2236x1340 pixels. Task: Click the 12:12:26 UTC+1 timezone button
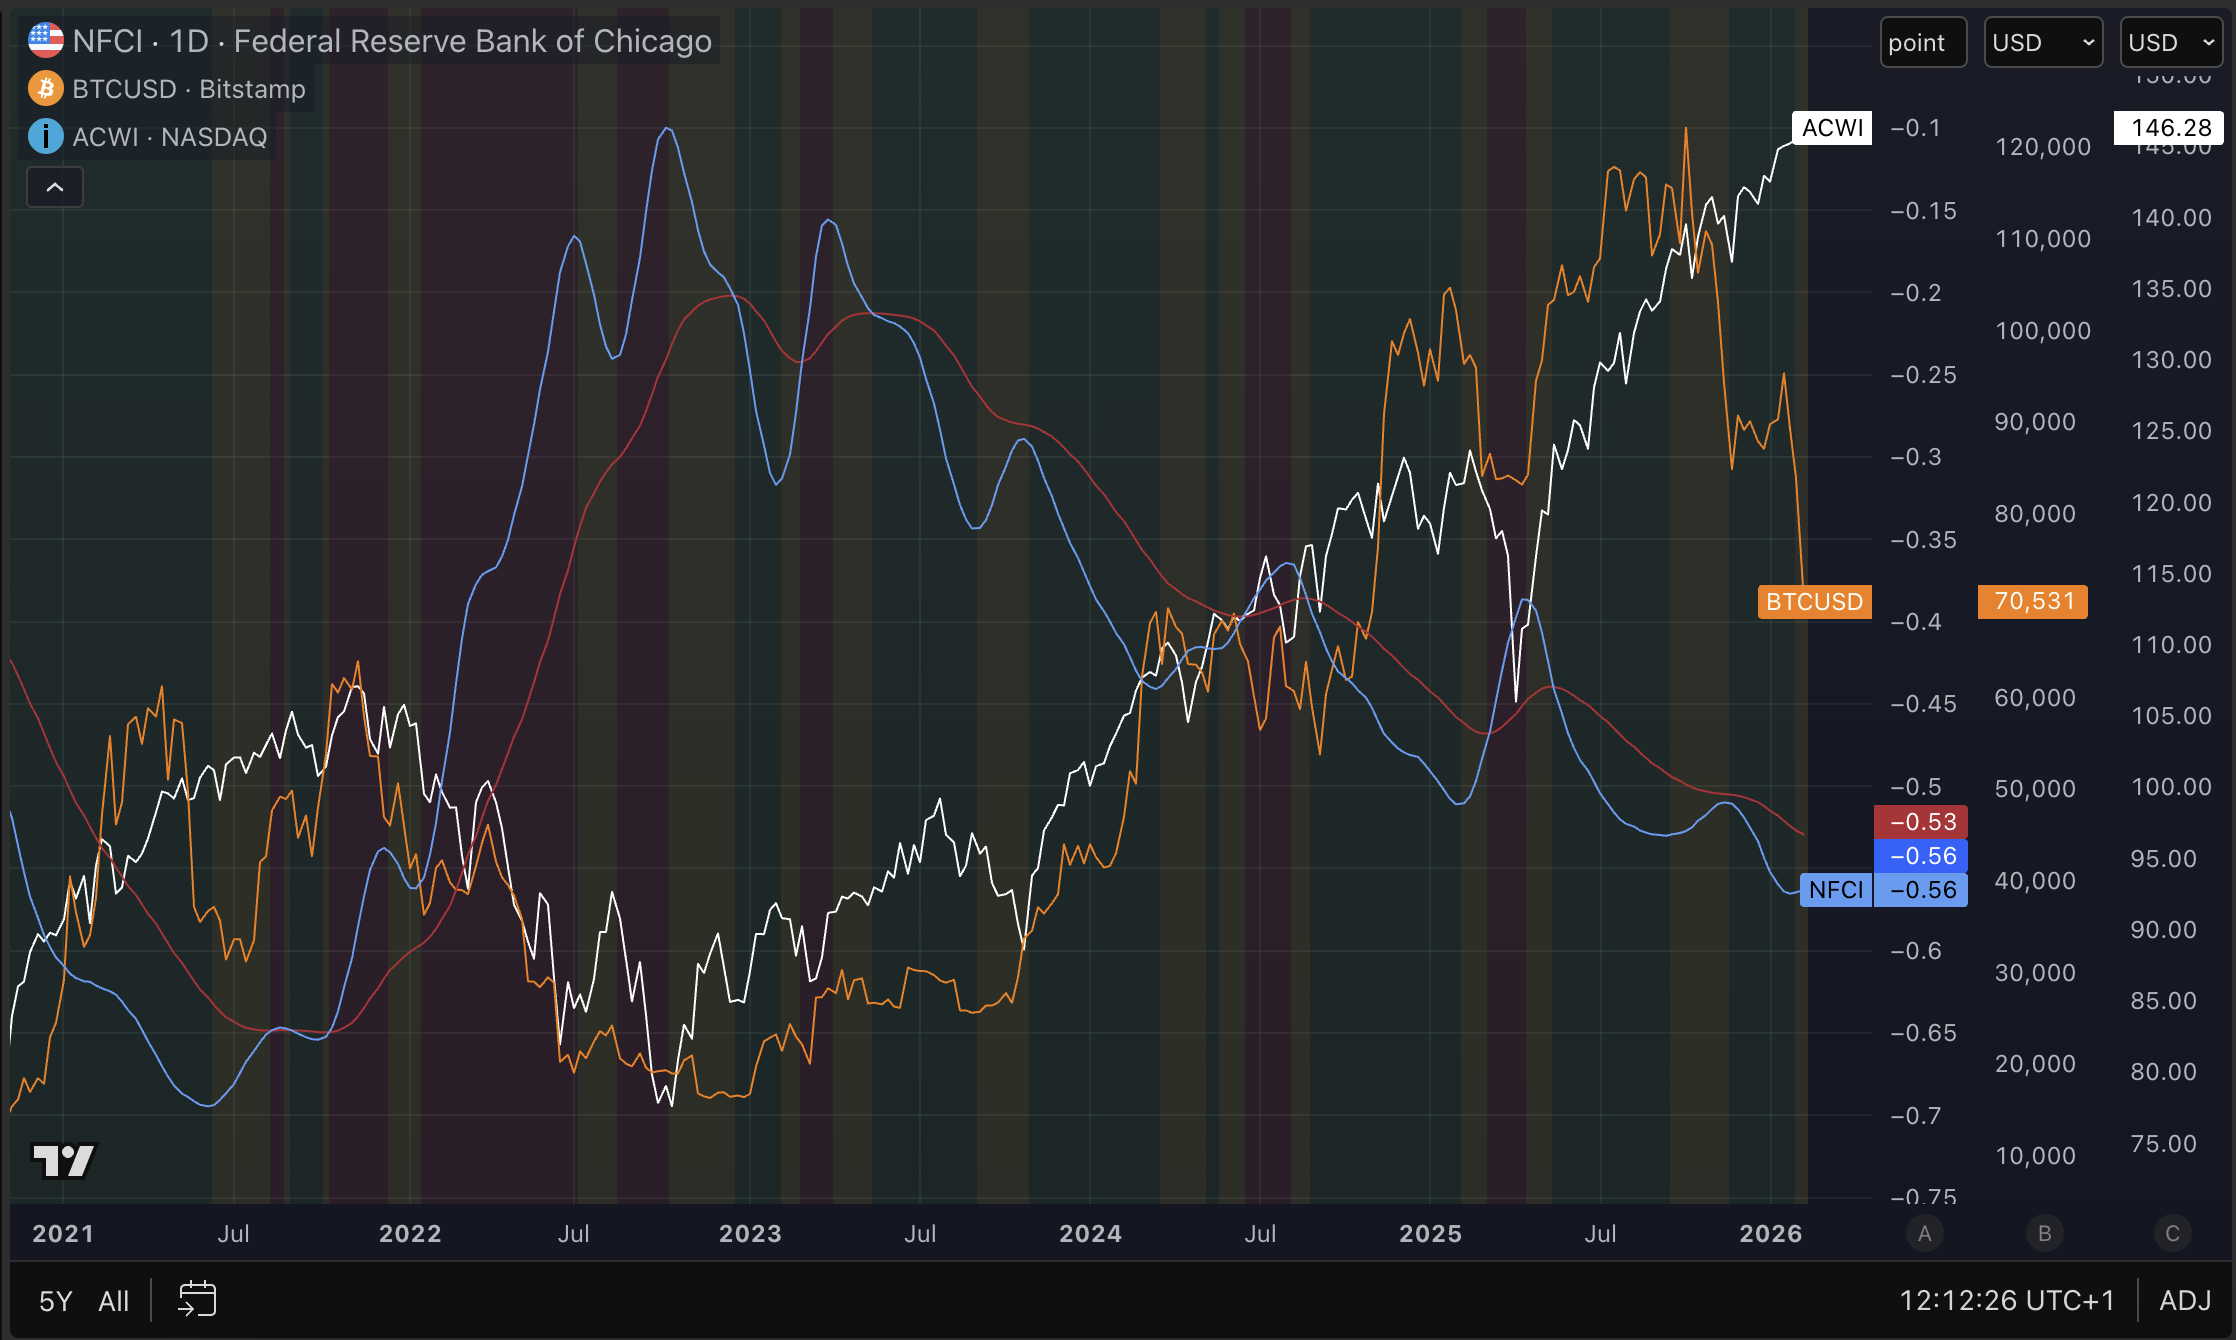(2007, 1300)
